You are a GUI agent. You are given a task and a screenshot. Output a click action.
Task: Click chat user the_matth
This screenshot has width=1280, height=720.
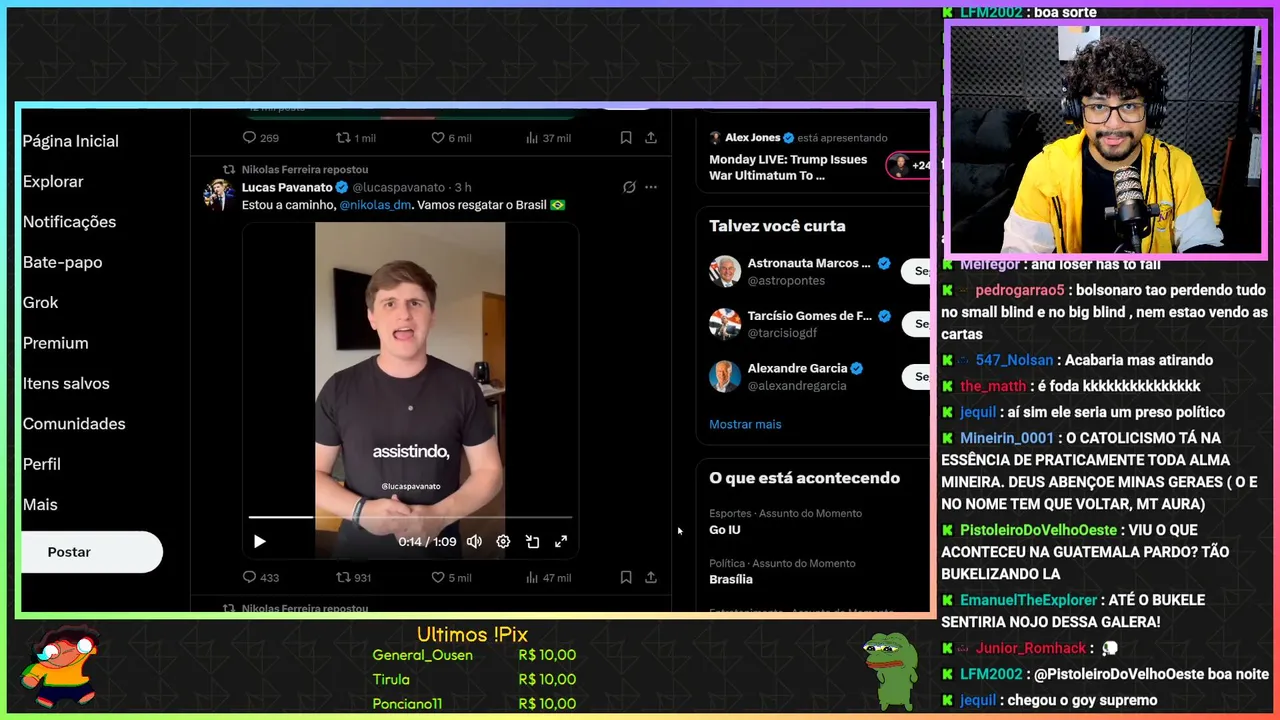[993, 386]
